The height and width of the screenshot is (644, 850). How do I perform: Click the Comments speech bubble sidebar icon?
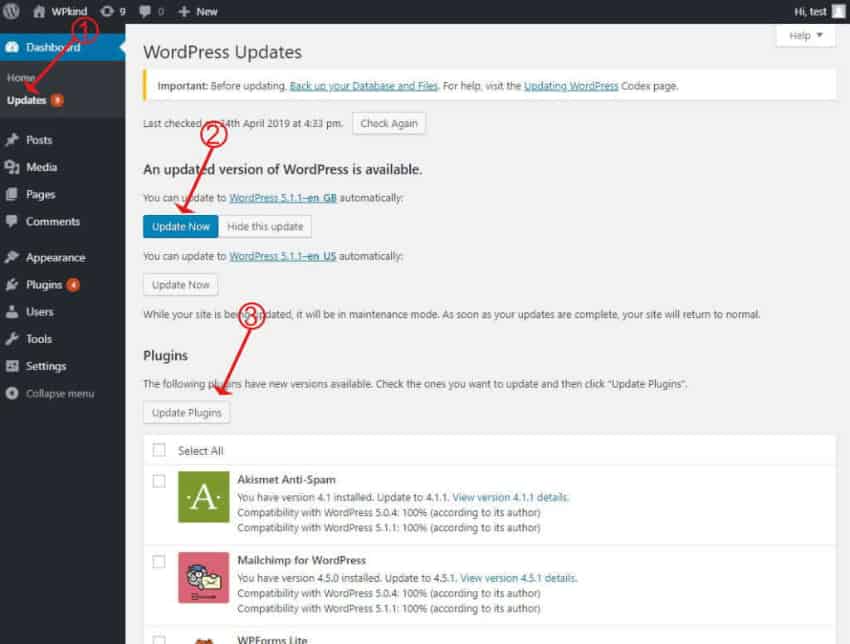[x=11, y=221]
